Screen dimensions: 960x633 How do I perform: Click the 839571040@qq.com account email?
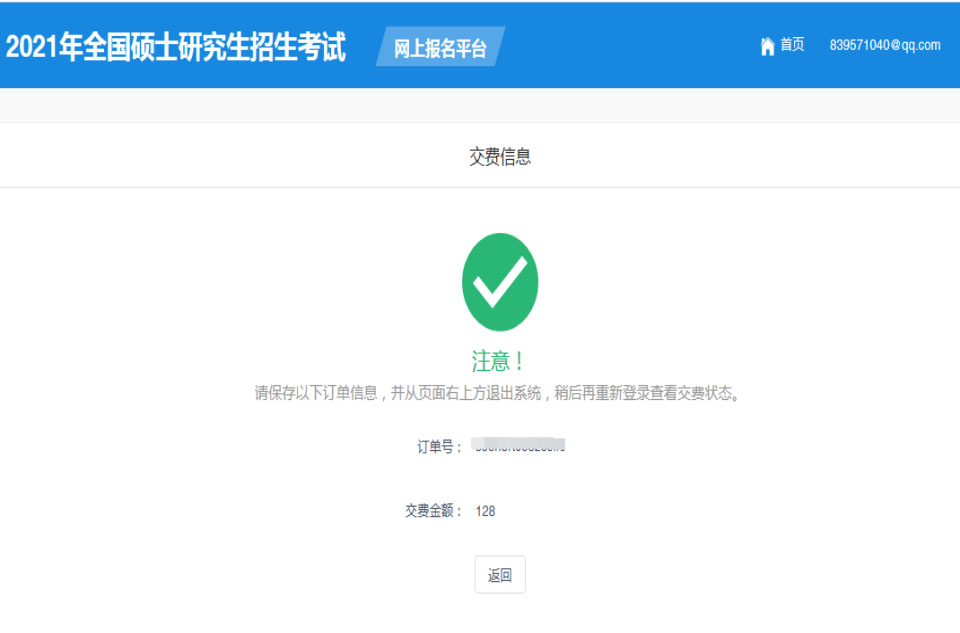884,46
